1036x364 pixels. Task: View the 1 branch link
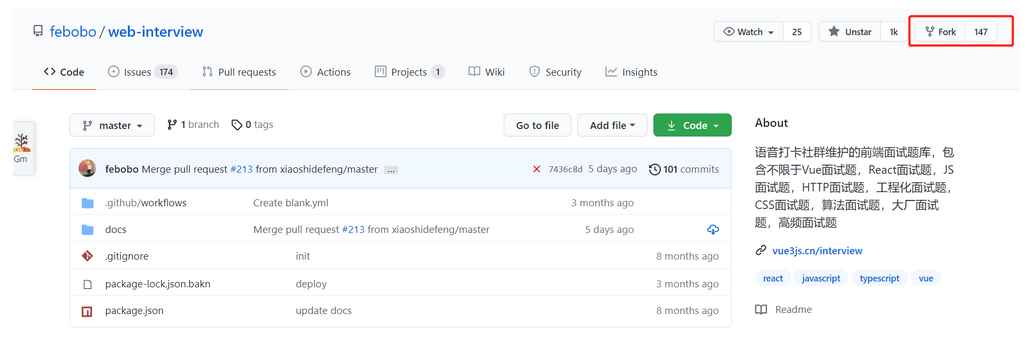[x=193, y=124]
